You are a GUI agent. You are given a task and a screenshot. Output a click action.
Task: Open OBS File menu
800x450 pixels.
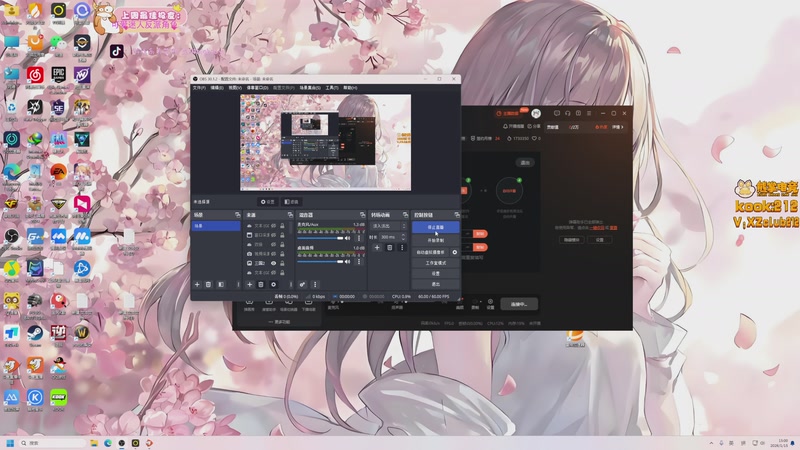(199, 88)
